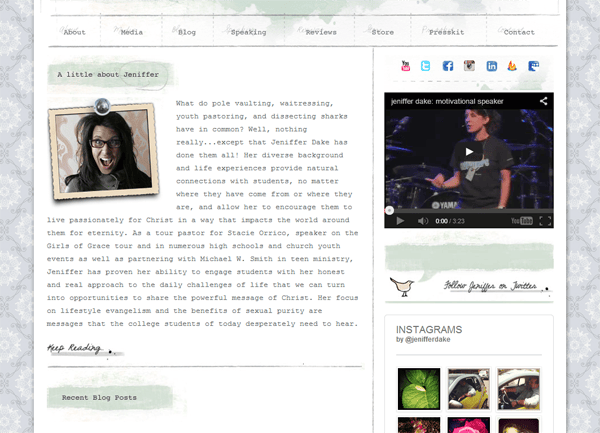
Task: Open the Instagram camera icon
Action: pyautogui.click(x=469, y=66)
